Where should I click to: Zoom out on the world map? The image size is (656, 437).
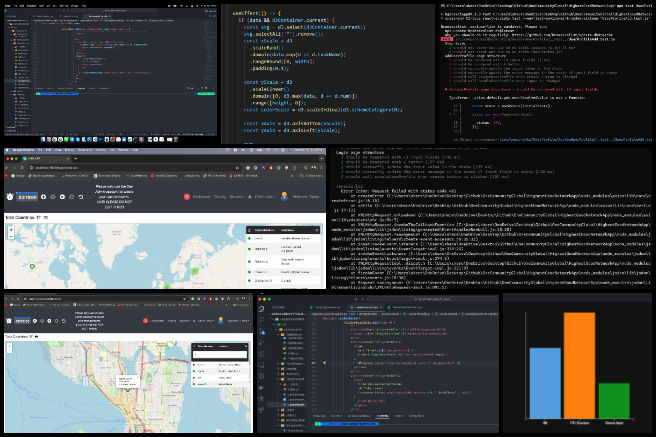tap(10, 235)
